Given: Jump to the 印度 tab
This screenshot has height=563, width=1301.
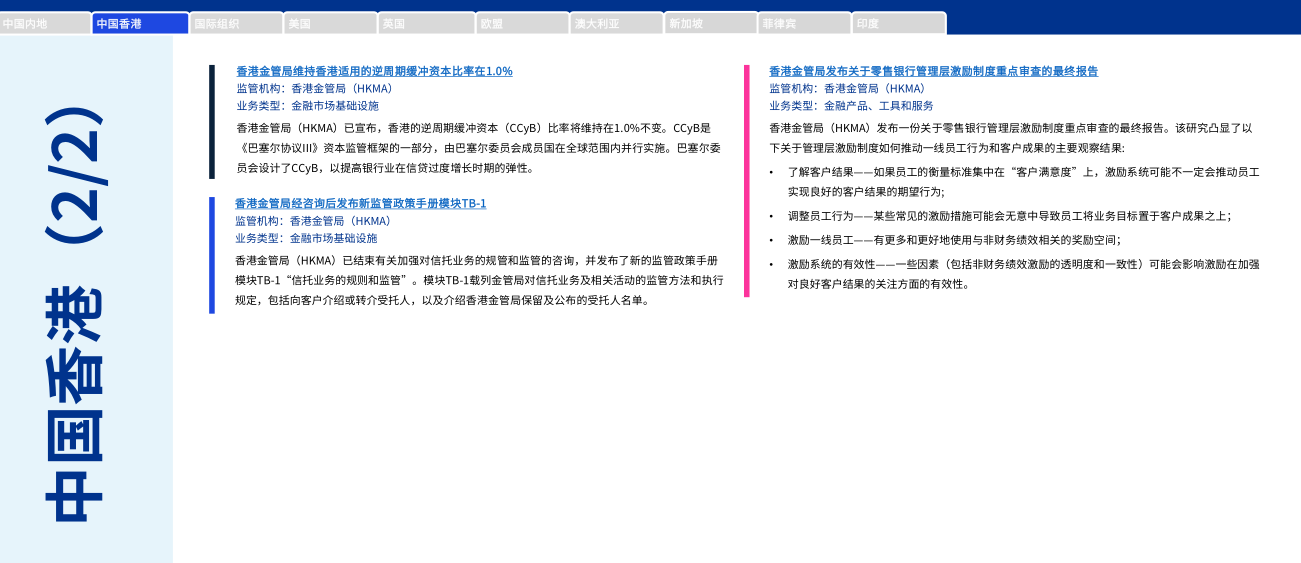Looking at the screenshot, I should 898,23.
